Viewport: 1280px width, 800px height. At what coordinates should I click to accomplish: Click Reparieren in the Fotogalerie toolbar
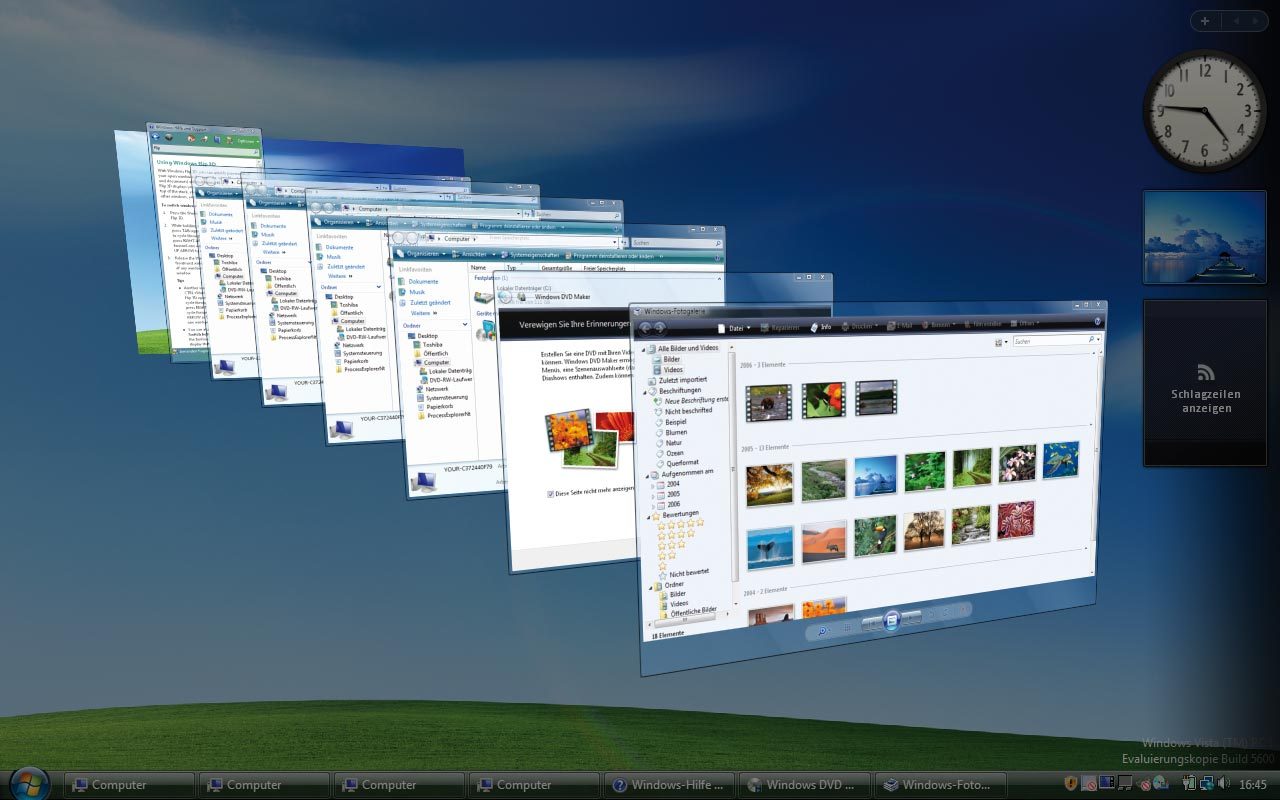tap(780, 327)
